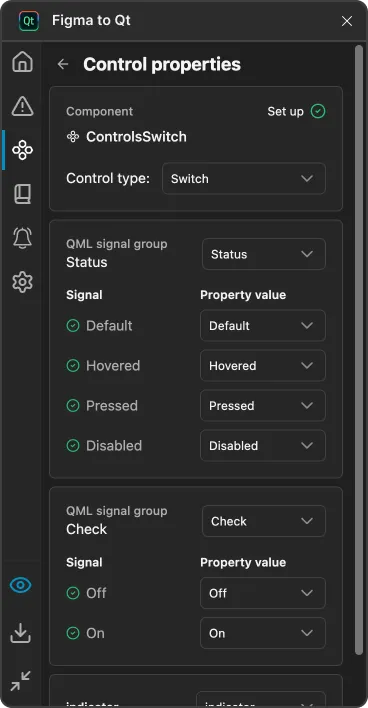Open the Status signal group dropdown
The image size is (368, 708).
pos(264,254)
